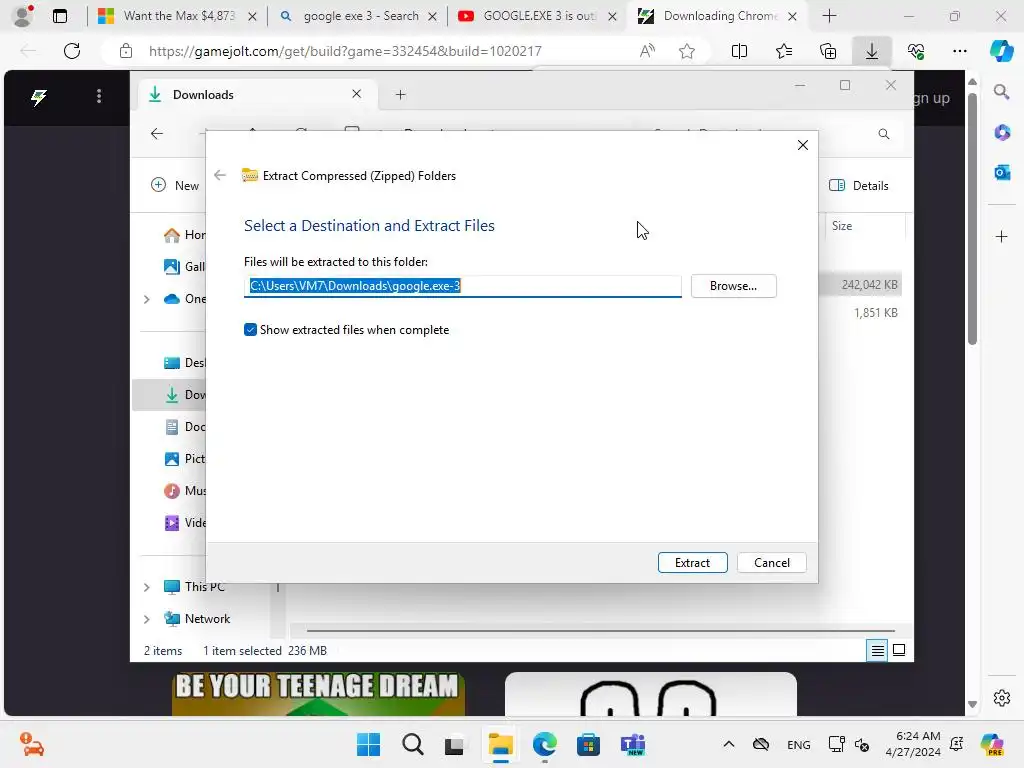
Task: Open Microsoft Store from taskbar
Action: tap(588, 744)
